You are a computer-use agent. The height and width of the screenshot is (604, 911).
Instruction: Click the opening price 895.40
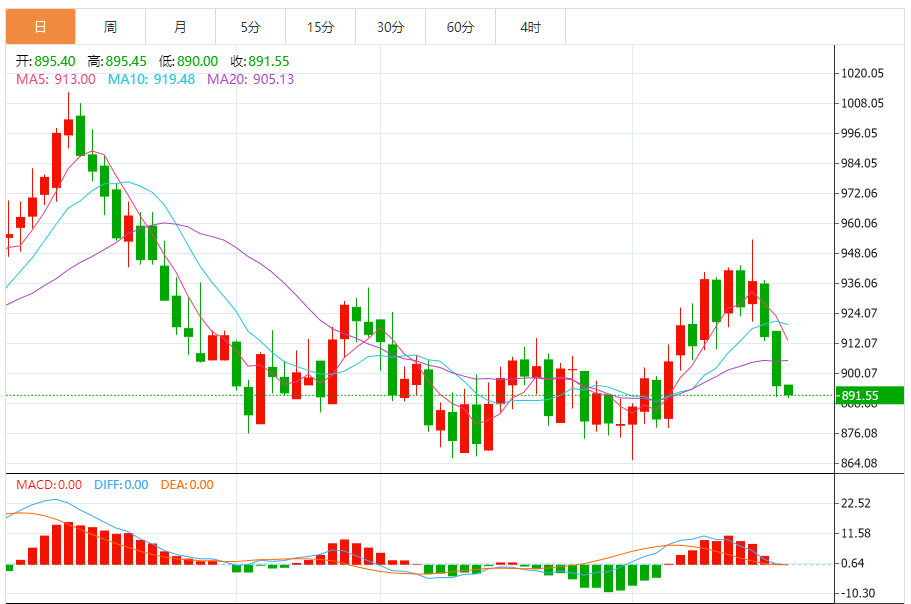click(x=55, y=61)
